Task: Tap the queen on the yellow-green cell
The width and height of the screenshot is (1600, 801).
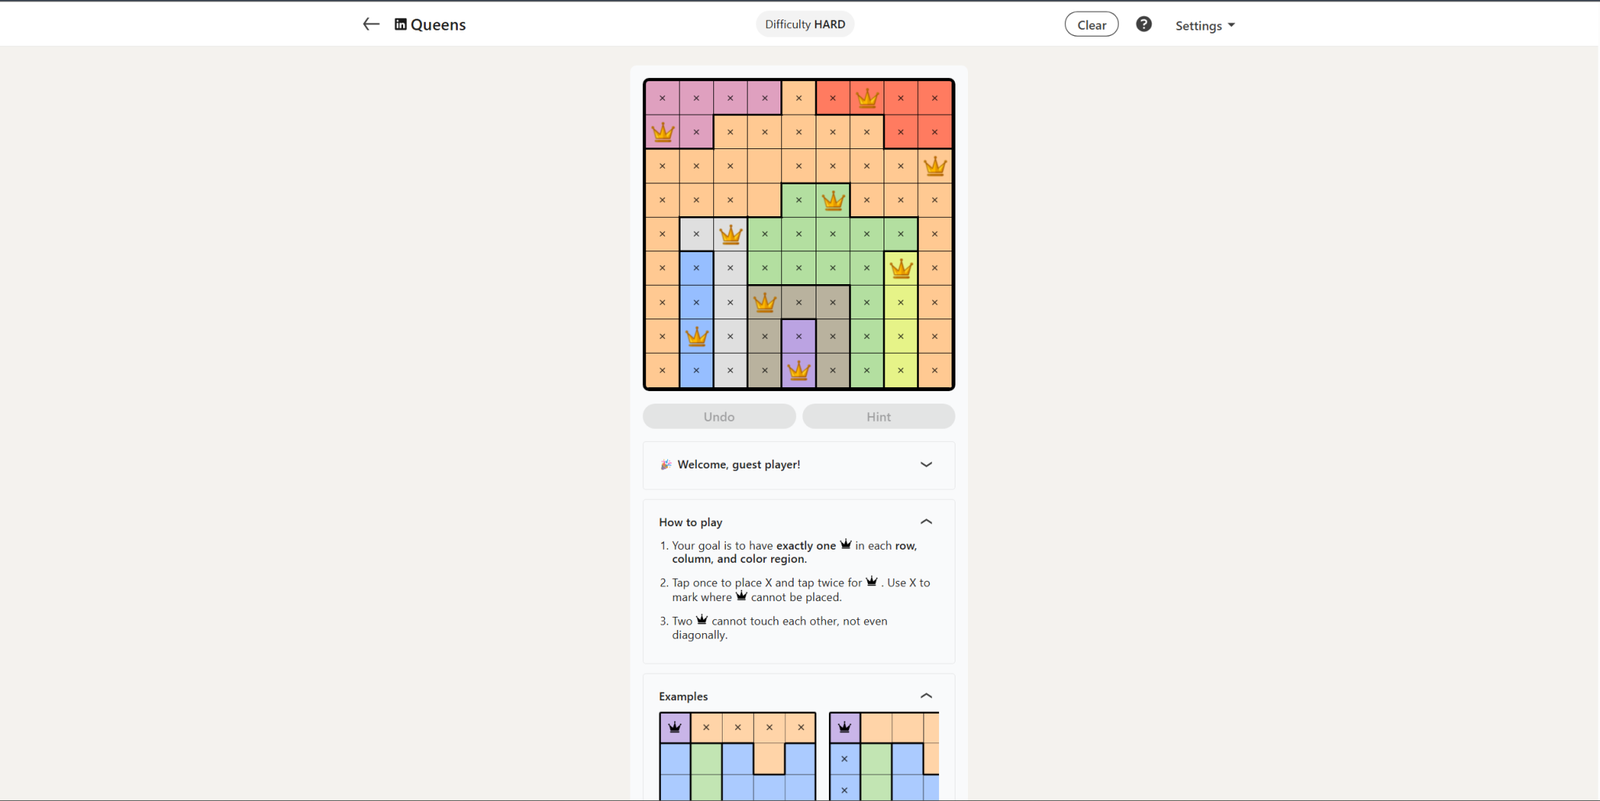Action: 901,267
